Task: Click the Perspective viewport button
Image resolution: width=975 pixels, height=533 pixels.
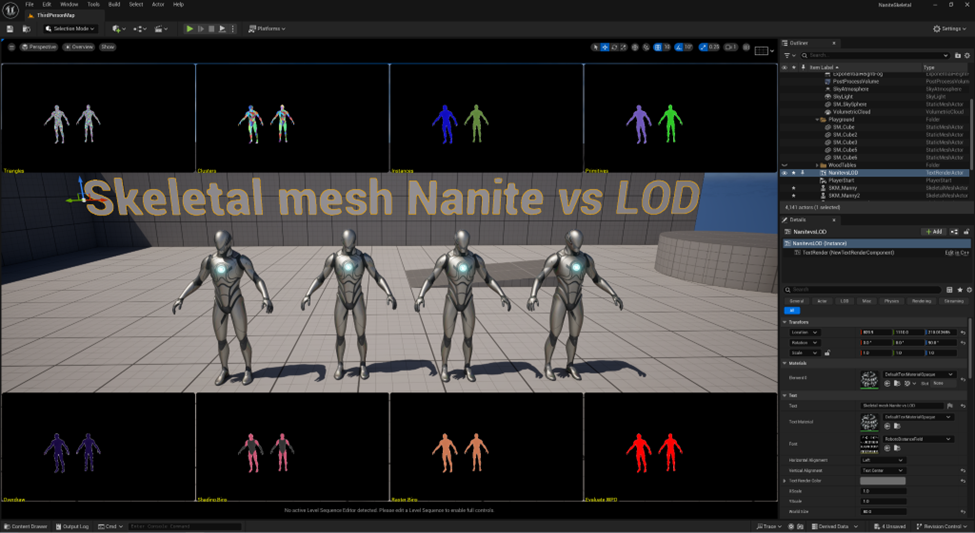Action: pos(39,47)
